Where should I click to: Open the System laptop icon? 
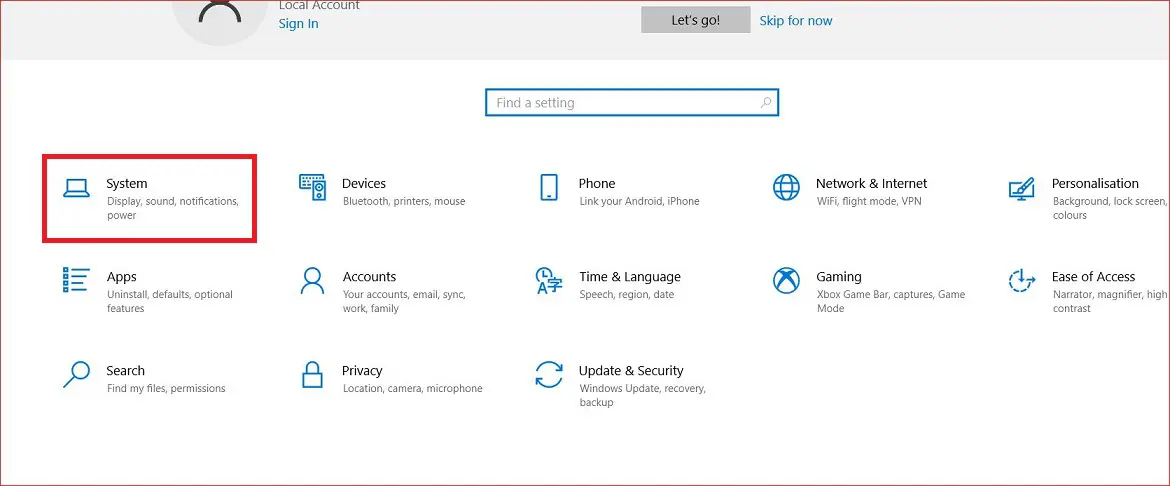pos(76,188)
